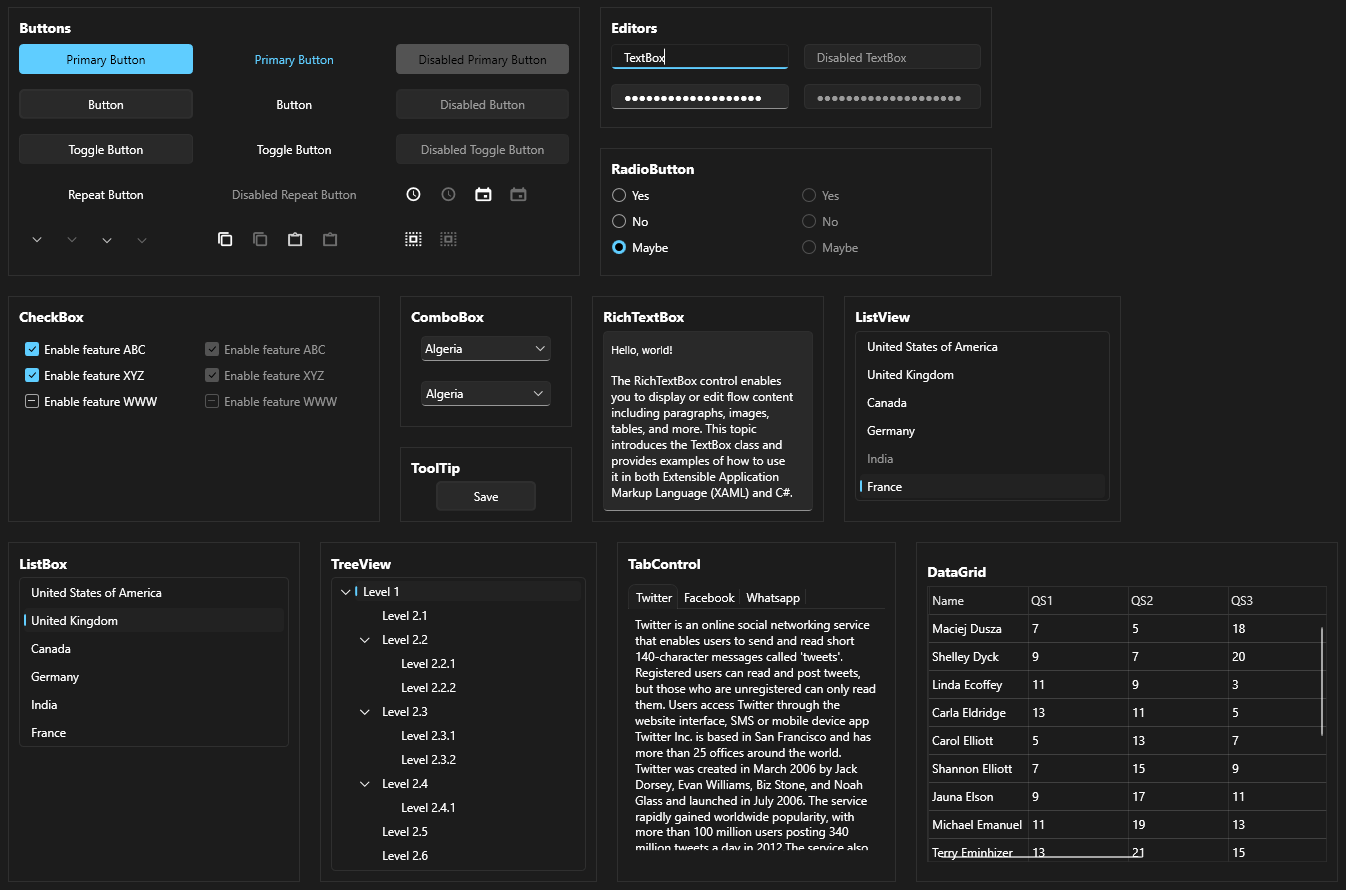Click the bright copy icon

[x=225, y=239]
